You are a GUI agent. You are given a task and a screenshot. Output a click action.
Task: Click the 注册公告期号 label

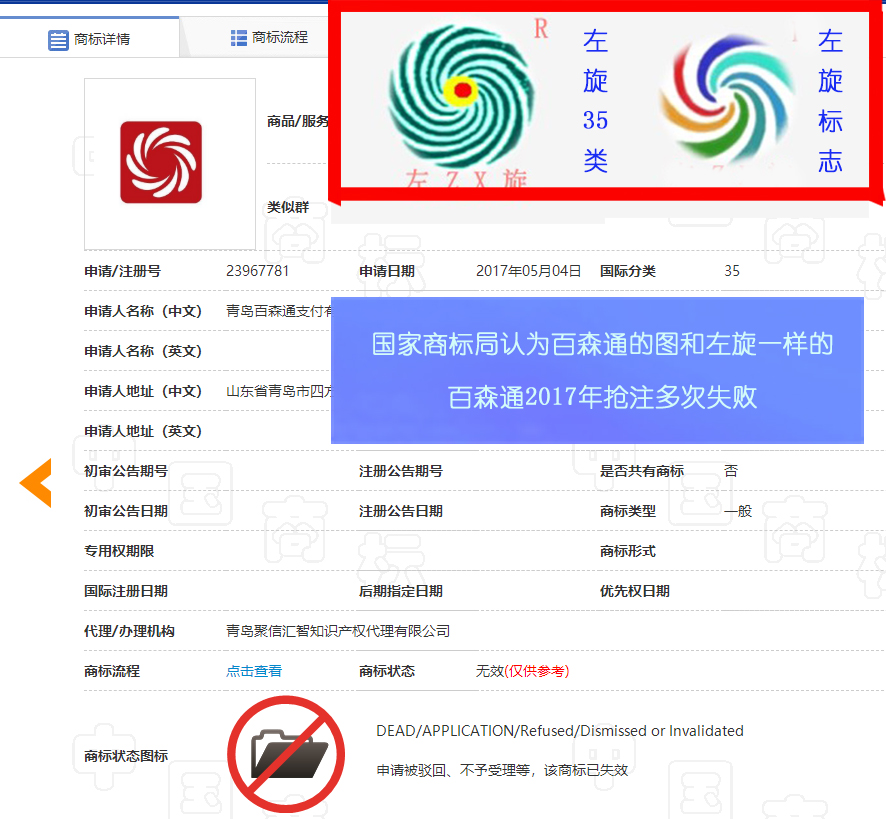coord(401,471)
